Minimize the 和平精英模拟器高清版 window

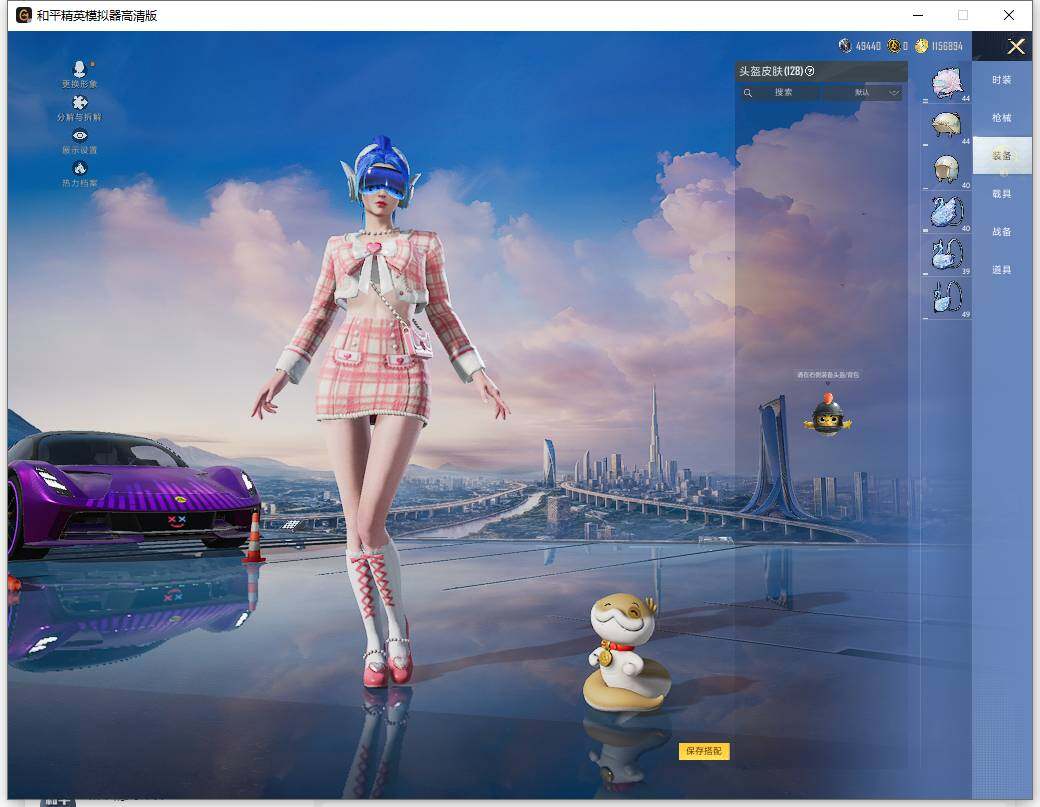pyautogui.click(x=918, y=15)
